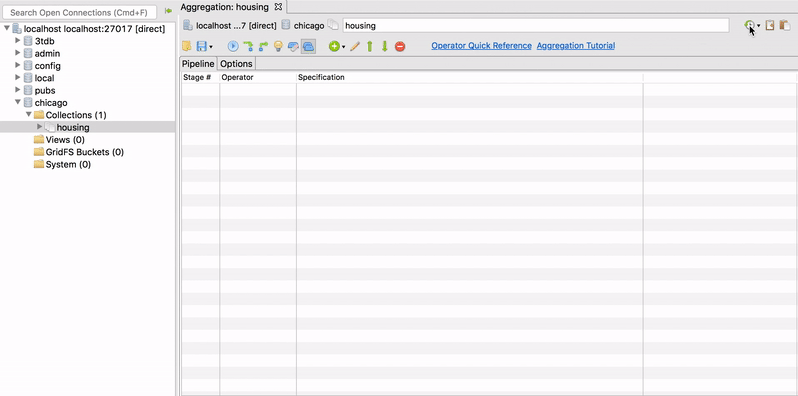The width and height of the screenshot is (798, 396).
Task: Click the Stage # column header
Action: (201, 77)
